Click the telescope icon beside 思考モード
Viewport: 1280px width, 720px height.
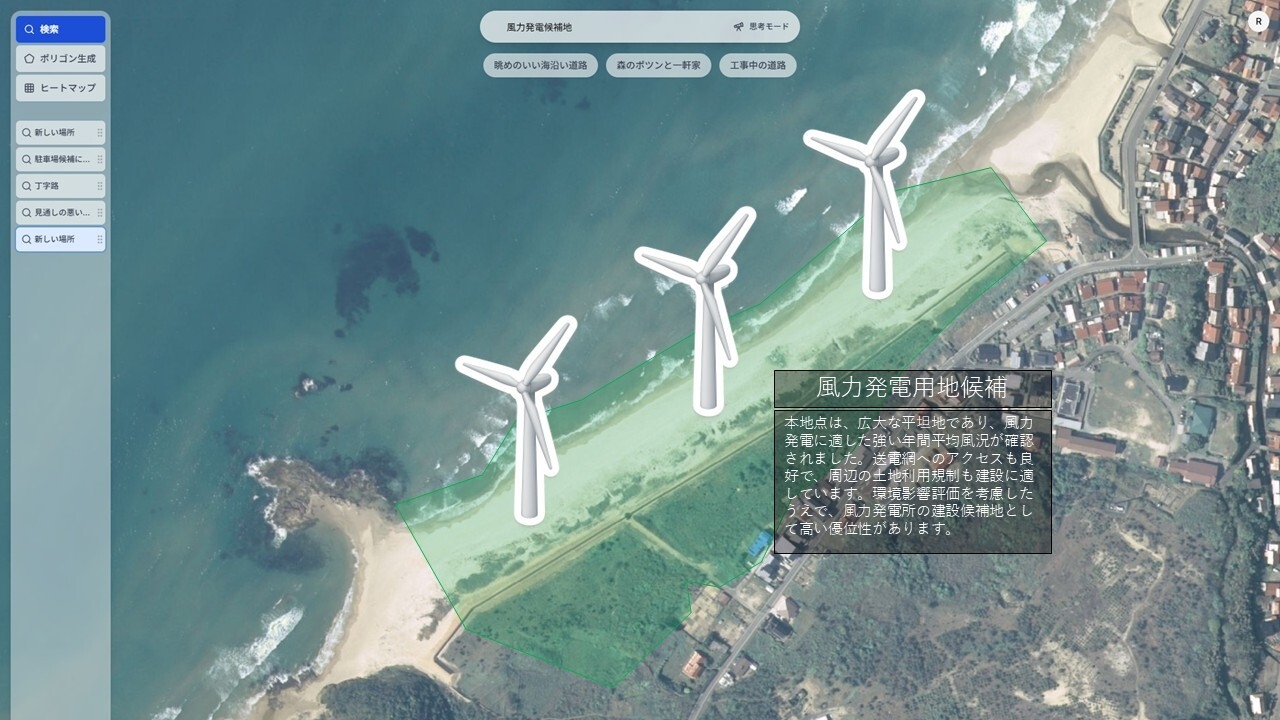coord(739,26)
